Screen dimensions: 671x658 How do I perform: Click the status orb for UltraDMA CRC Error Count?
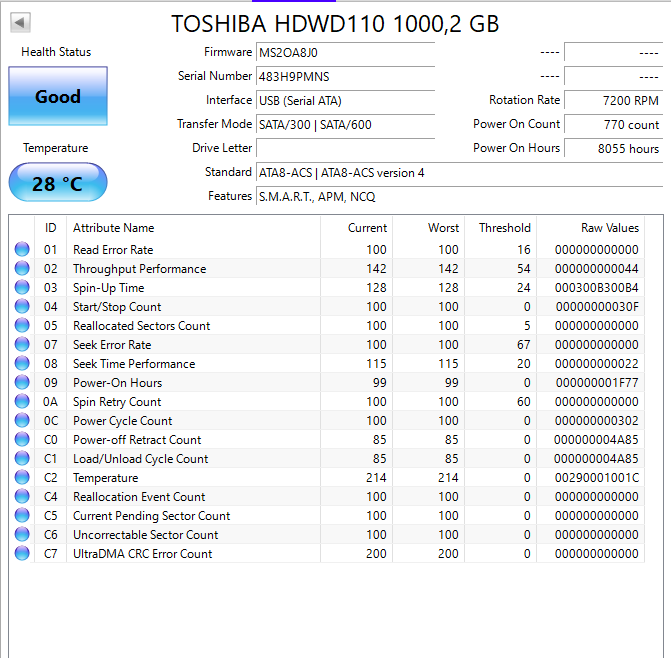(22, 554)
